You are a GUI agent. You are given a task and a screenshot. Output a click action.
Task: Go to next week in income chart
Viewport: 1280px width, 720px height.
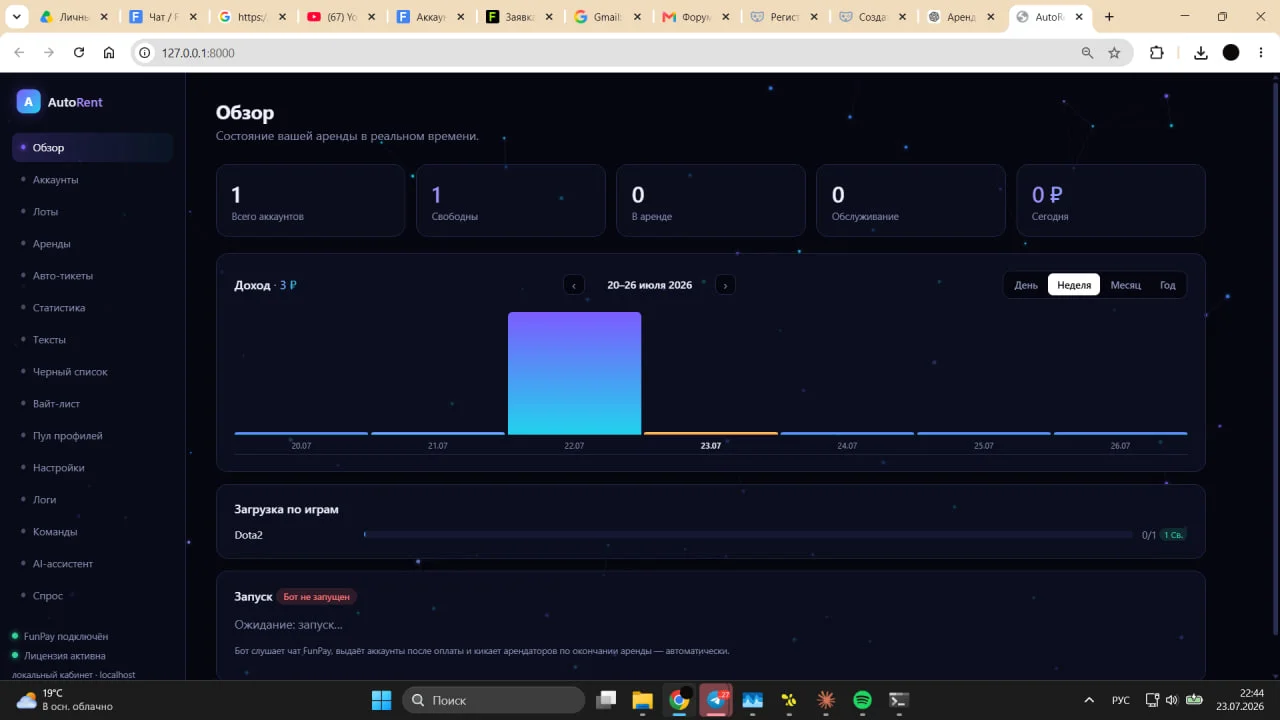725,285
